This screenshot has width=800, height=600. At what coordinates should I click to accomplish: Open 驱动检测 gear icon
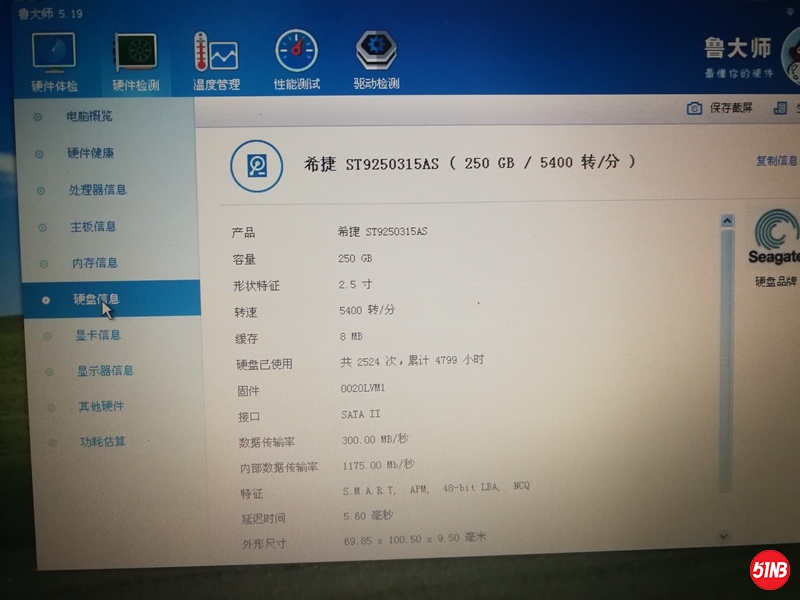(376, 50)
